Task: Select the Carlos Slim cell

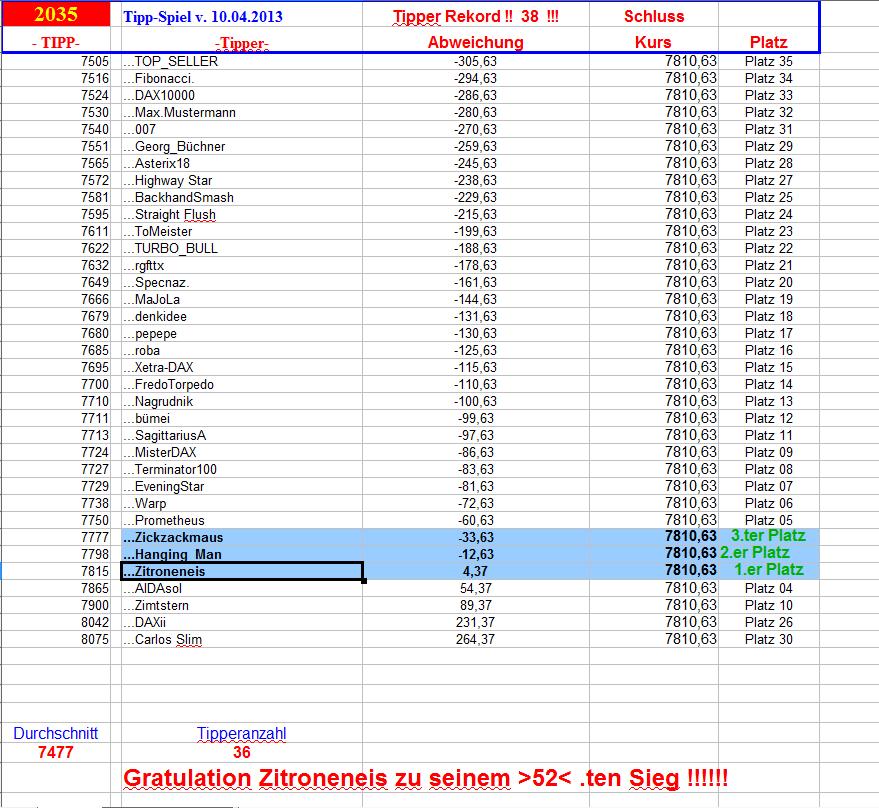Action: (x=242, y=639)
